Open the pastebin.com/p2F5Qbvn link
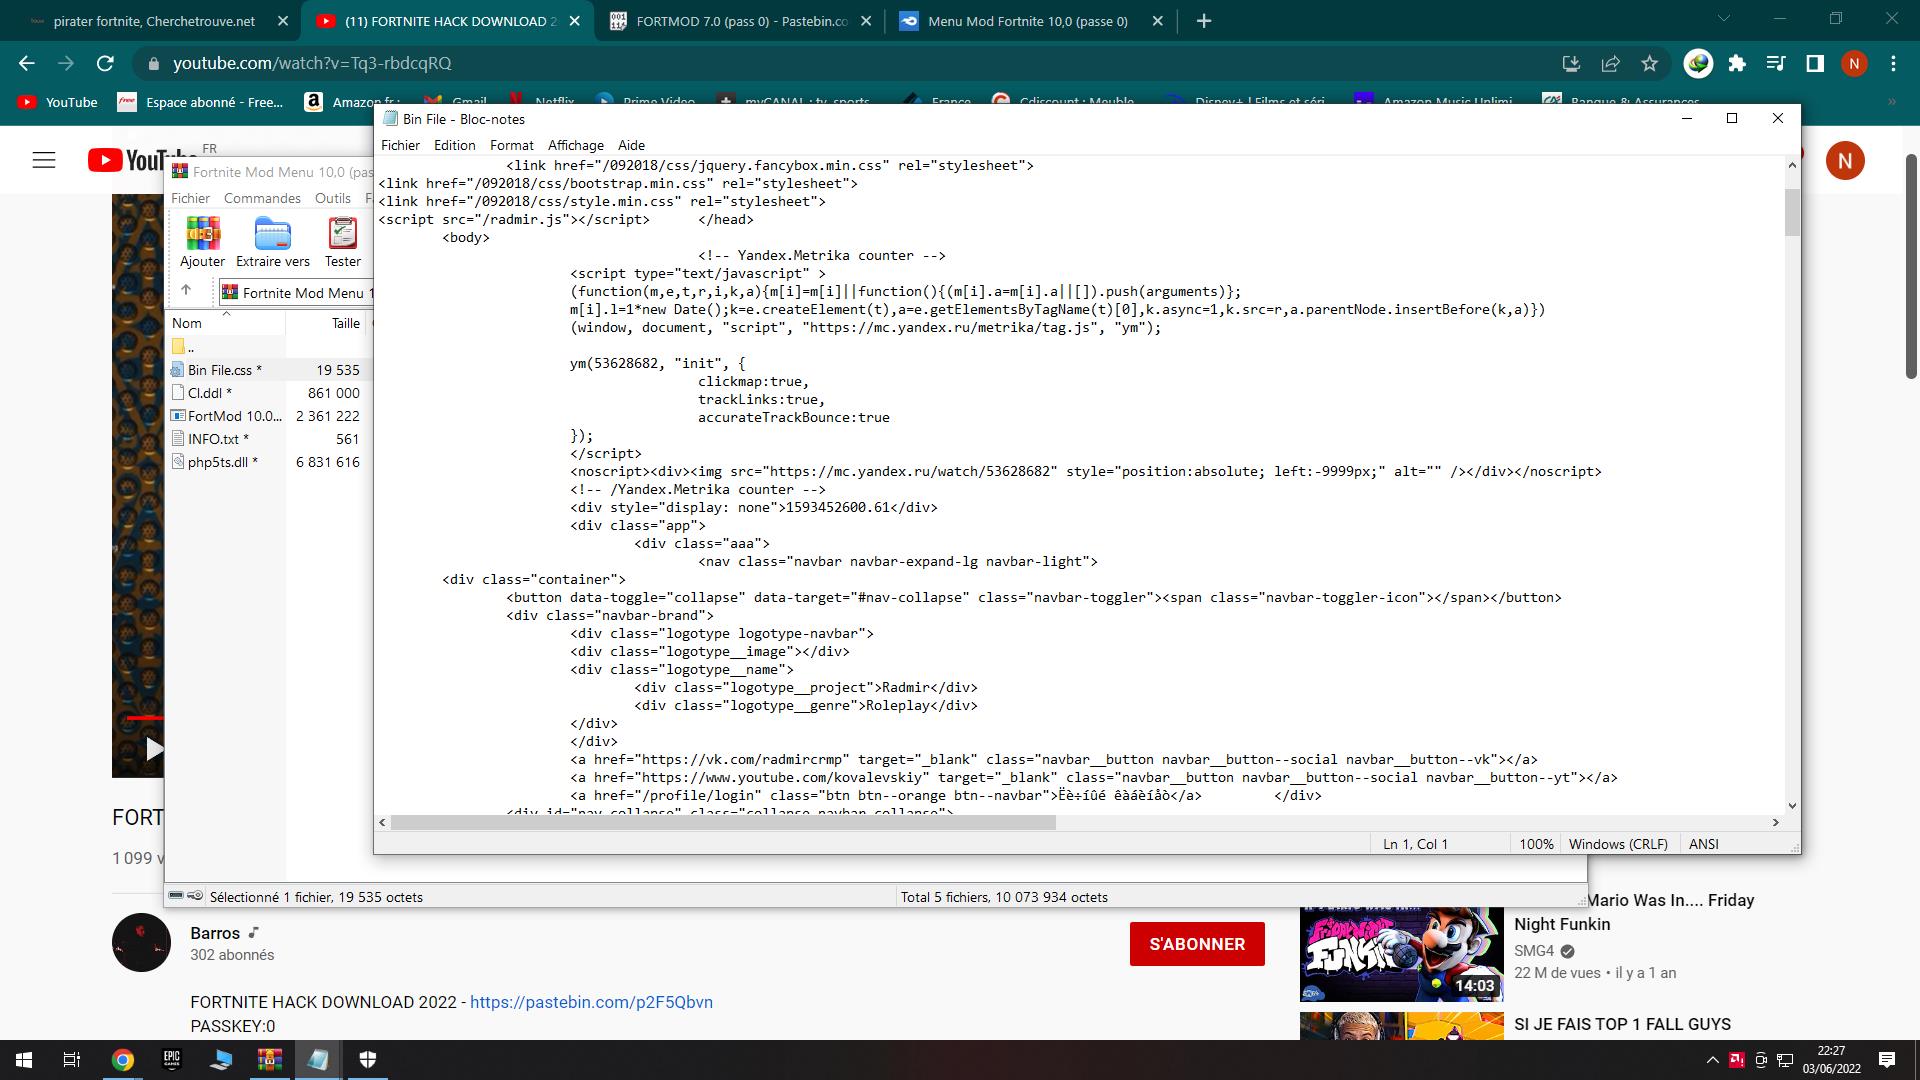 tap(591, 1002)
